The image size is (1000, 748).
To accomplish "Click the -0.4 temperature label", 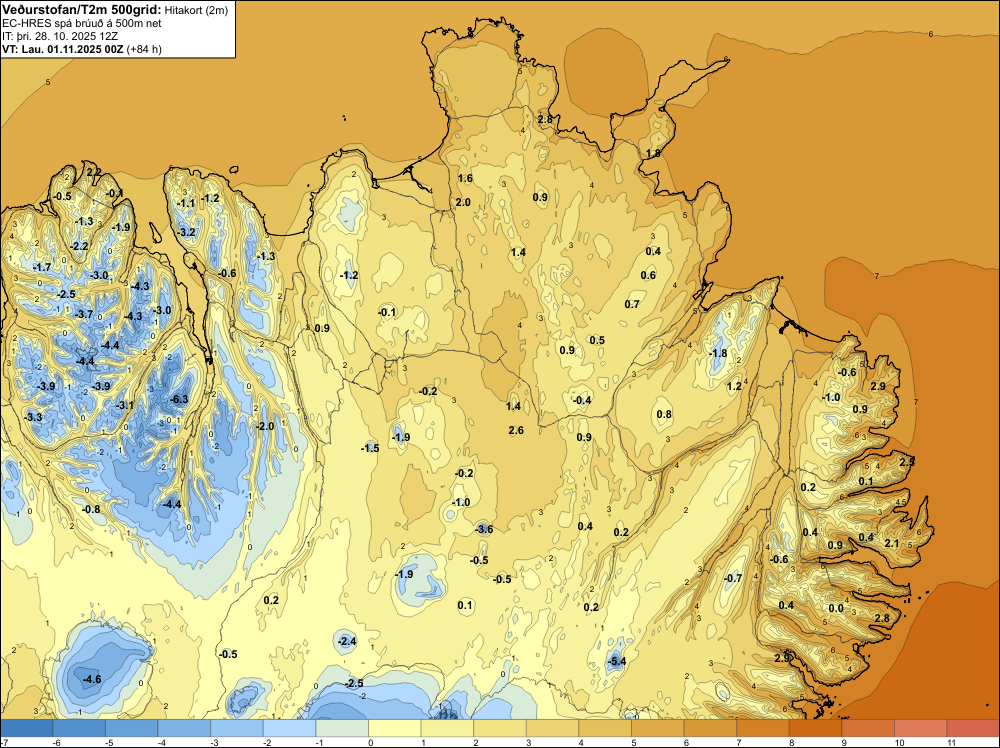I will (582, 400).
